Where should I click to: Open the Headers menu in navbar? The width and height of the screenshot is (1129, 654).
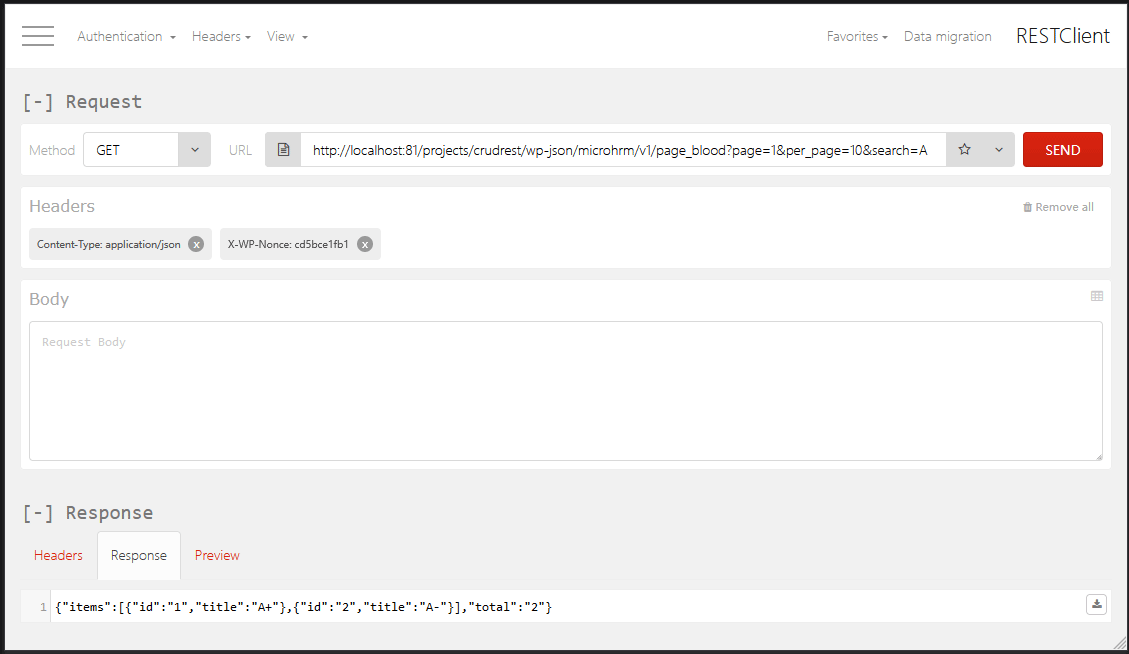pos(221,37)
